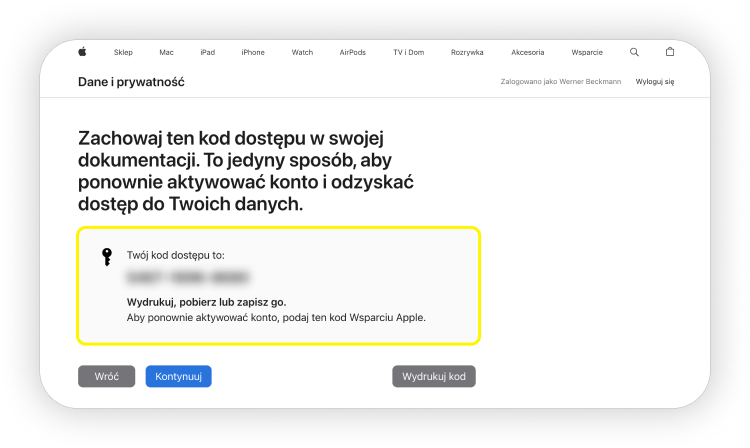The image size is (750, 448).
Task: Click 'Twój kod dostępu to:' label
Action: coord(176,255)
